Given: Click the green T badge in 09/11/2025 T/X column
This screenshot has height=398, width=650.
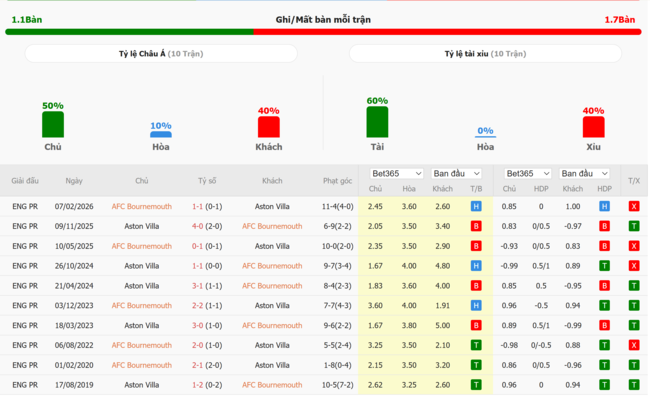Looking at the screenshot, I should 633,226.
